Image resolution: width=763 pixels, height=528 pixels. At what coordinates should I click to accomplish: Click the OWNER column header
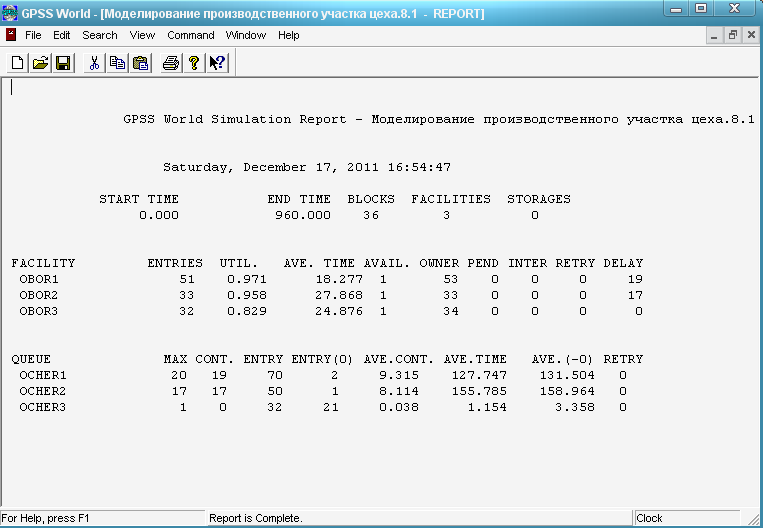click(x=439, y=263)
